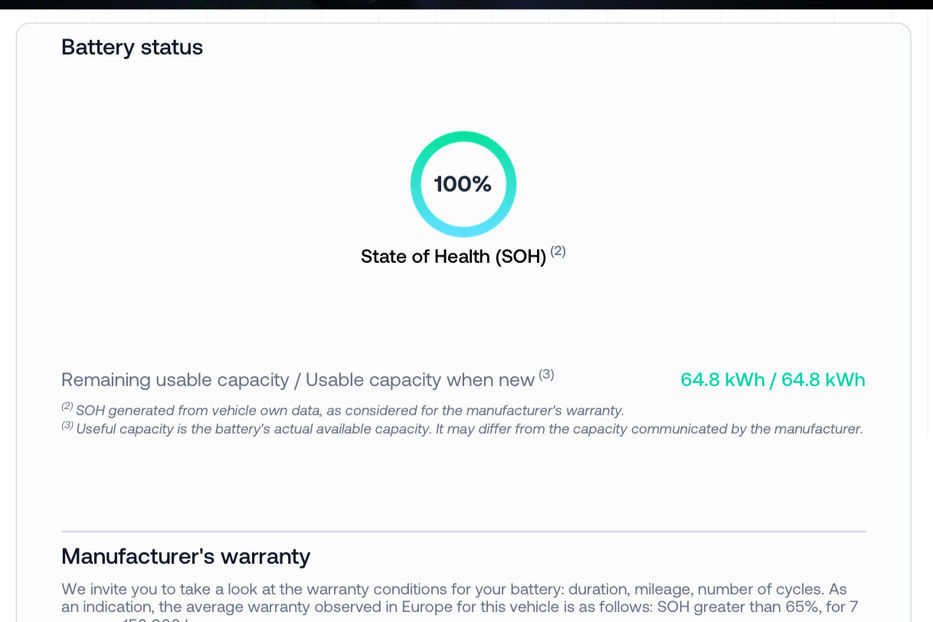Click the 'Remaining usable capacity' text
The image size is (933, 622).
tap(173, 380)
